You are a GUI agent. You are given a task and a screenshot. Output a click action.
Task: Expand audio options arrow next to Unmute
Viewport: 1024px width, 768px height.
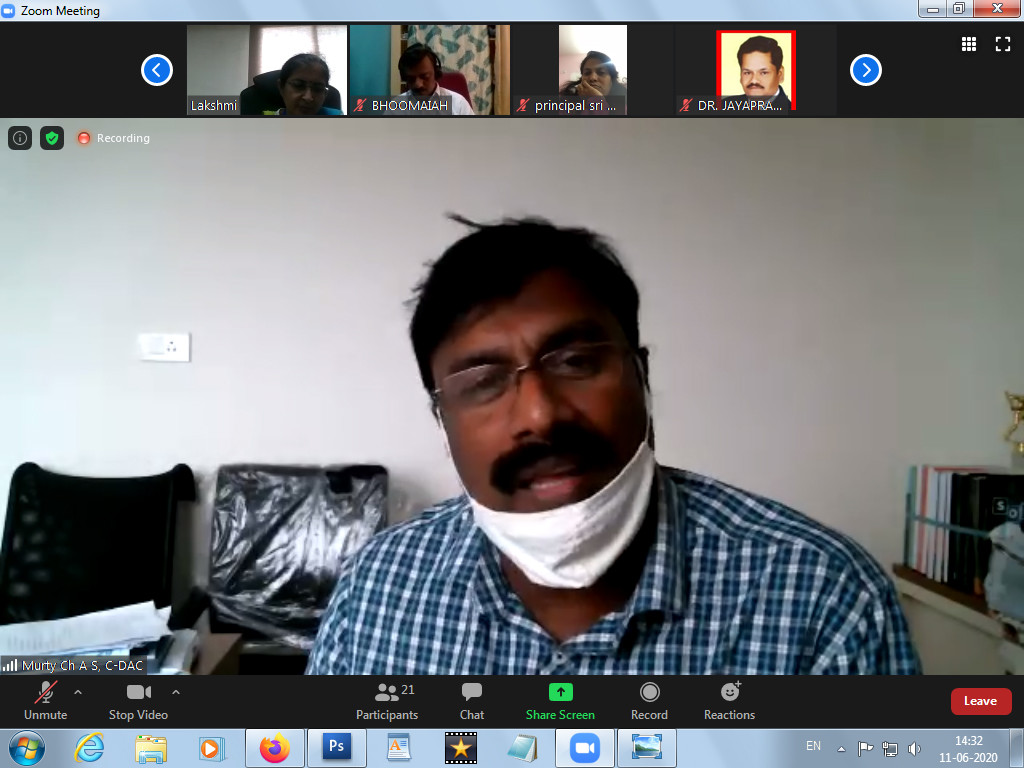(78, 691)
